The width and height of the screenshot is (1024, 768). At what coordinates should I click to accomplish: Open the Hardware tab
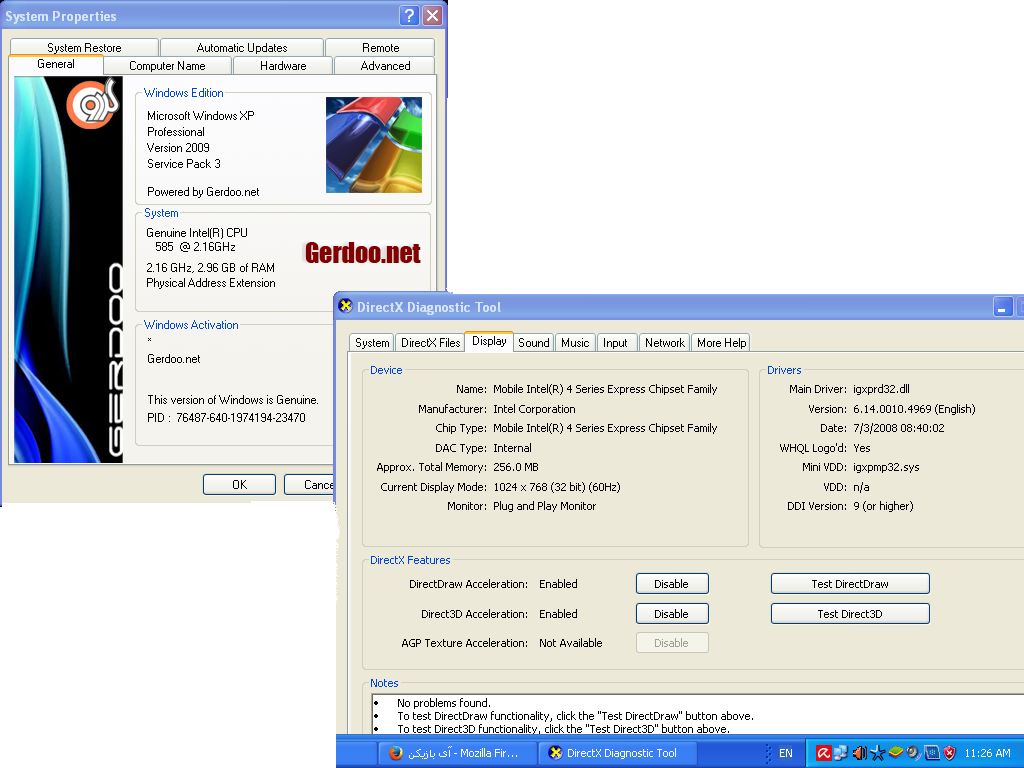coord(283,66)
